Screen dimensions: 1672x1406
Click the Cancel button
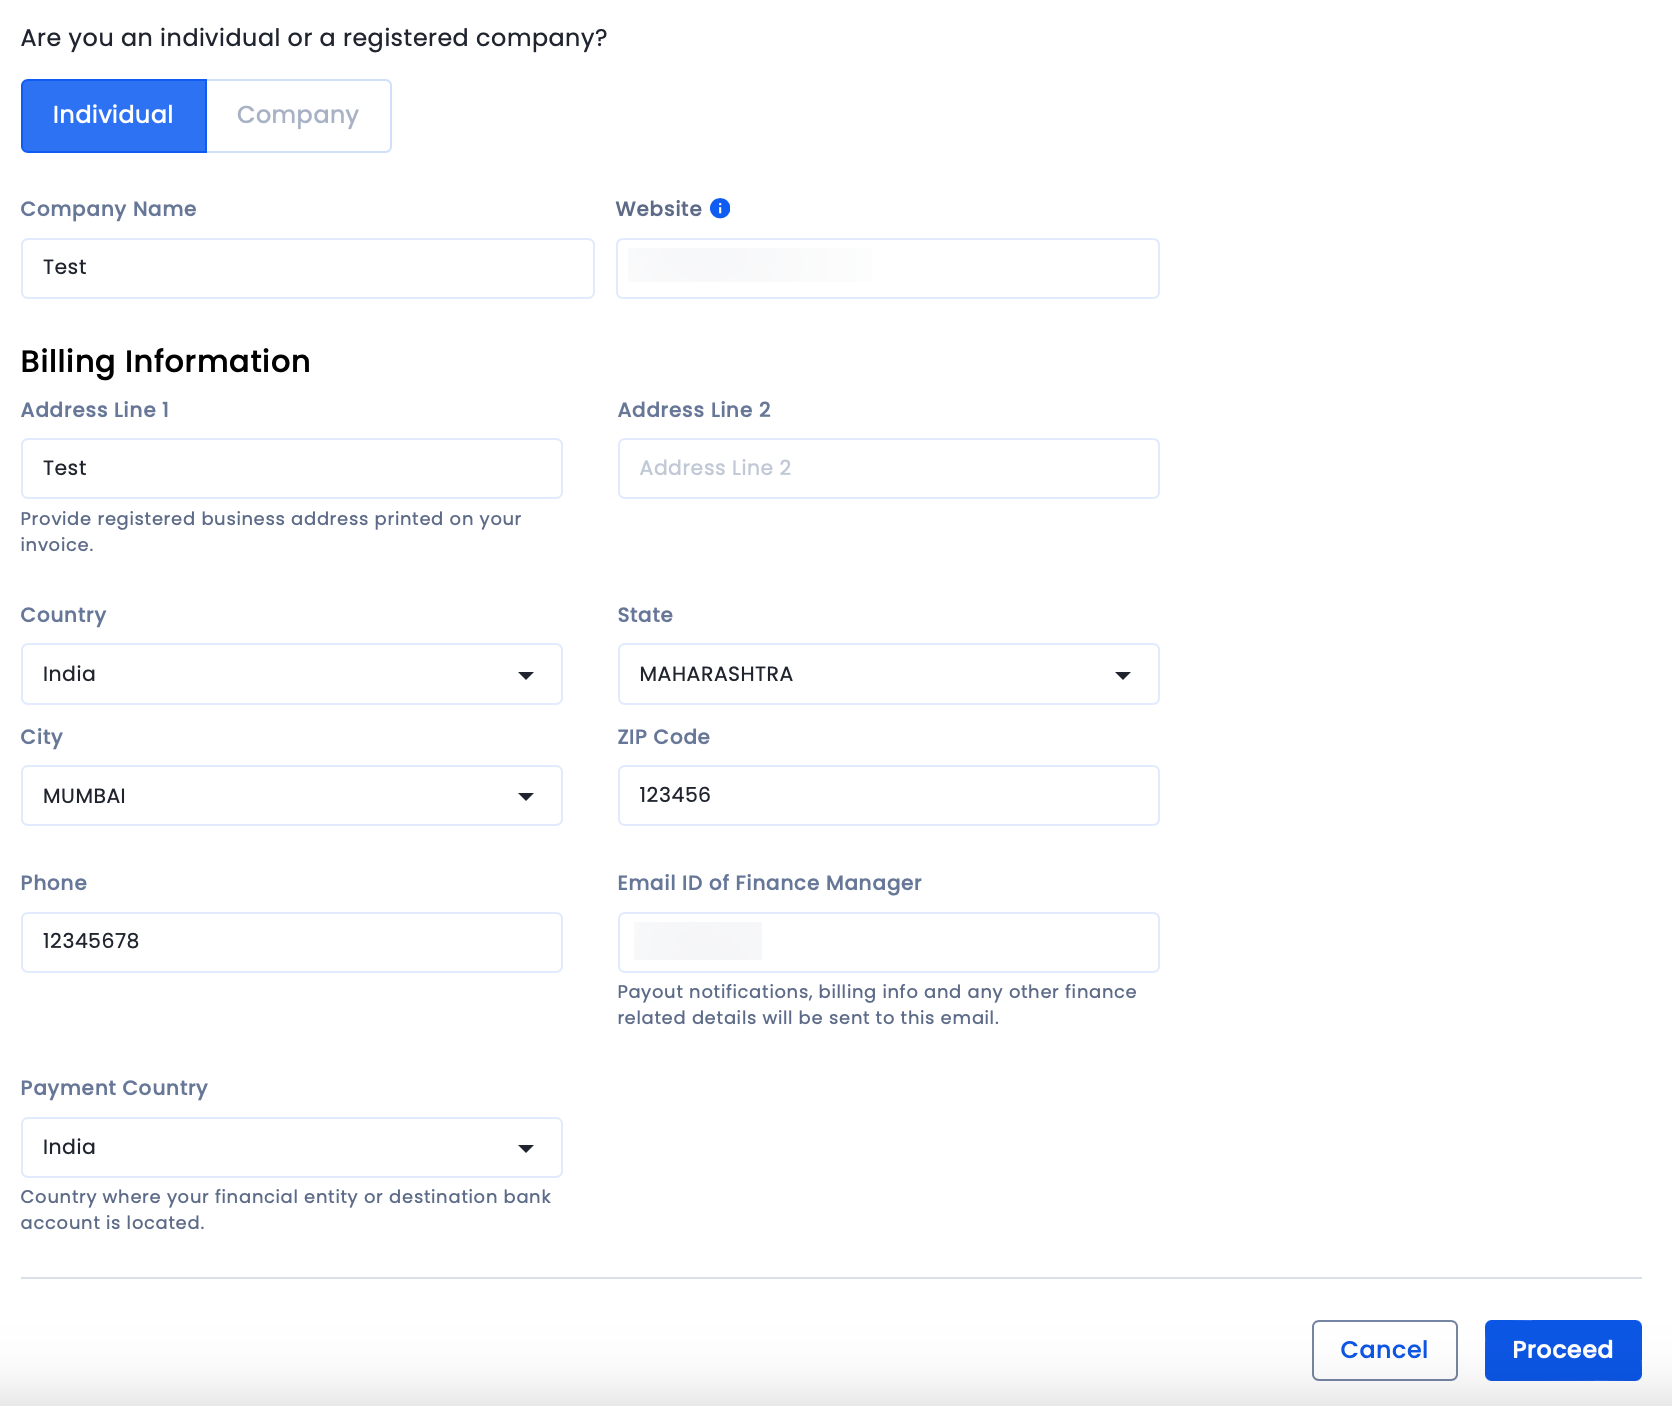(1385, 1350)
